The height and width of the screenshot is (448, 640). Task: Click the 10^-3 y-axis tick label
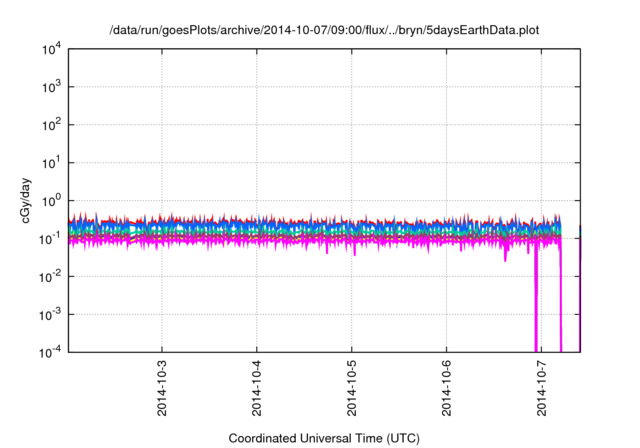(51, 315)
